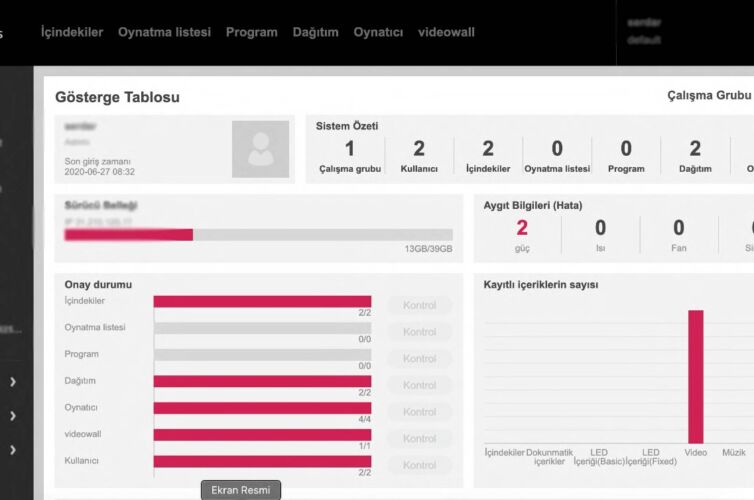Expand the bottom sidebar chevron arrow
The width and height of the screenshot is (754, 500).
click(x=13, y=450)
